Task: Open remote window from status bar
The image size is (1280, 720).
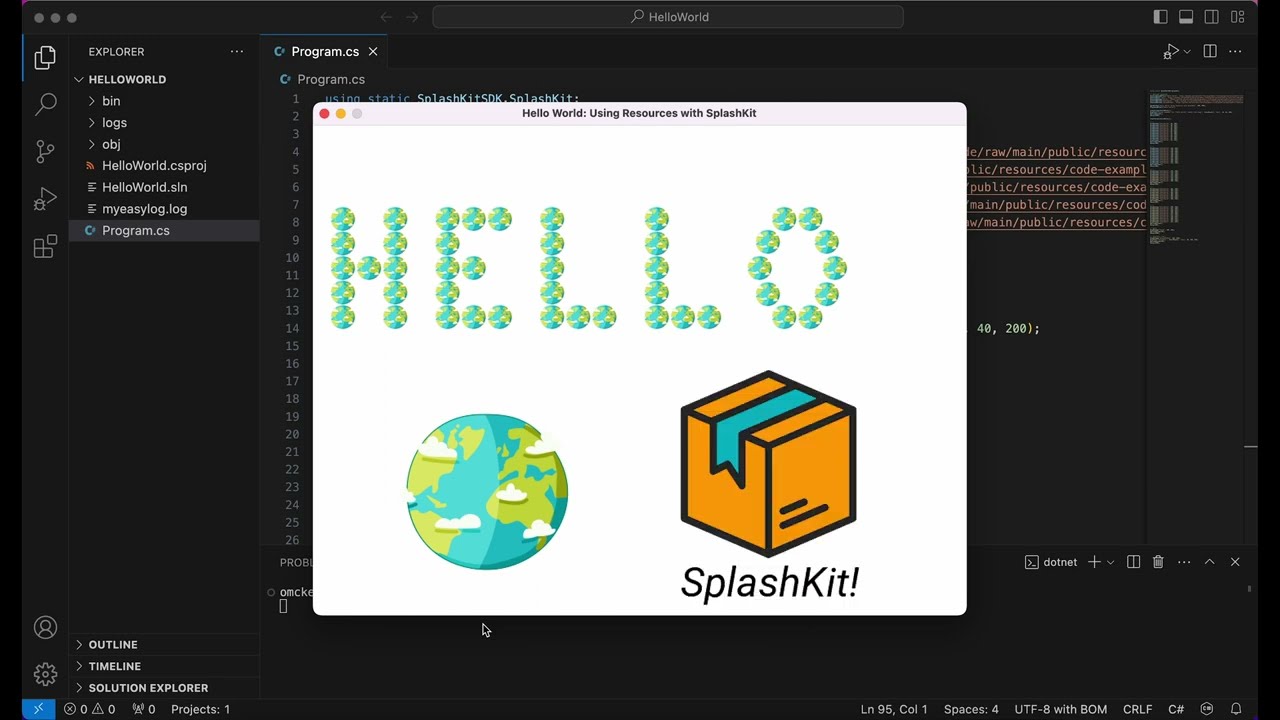Action: click(x=38, y=709)
